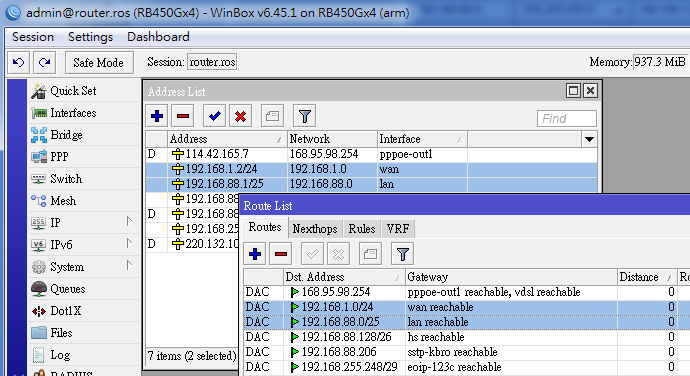Open the Dashboard menu

click(x=158, y=37)
